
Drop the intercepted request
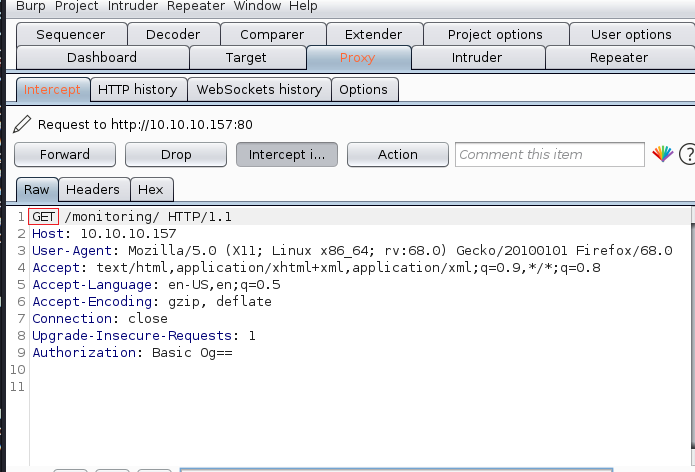click(176, 154)
